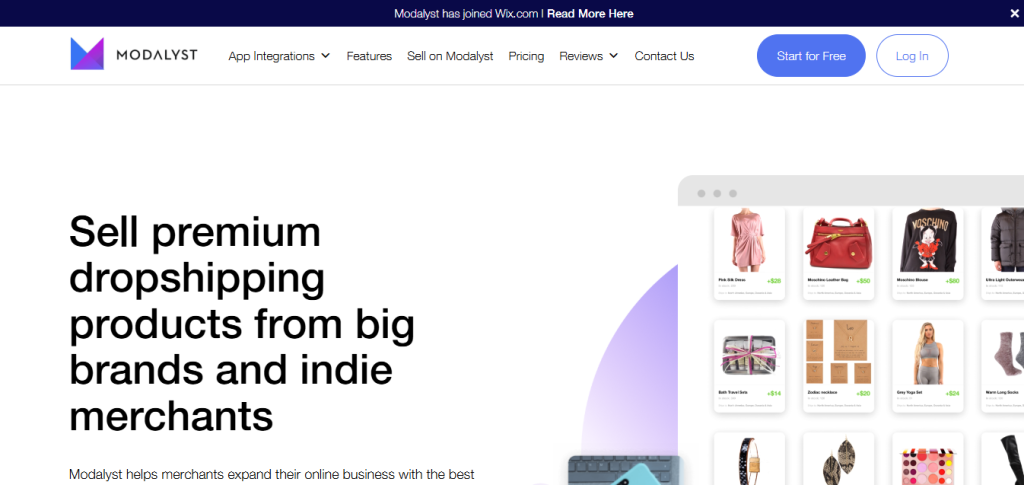Select the Moschino Blouse product card
This screenshot has height=485, width=1024.
[x=927, y=253]
